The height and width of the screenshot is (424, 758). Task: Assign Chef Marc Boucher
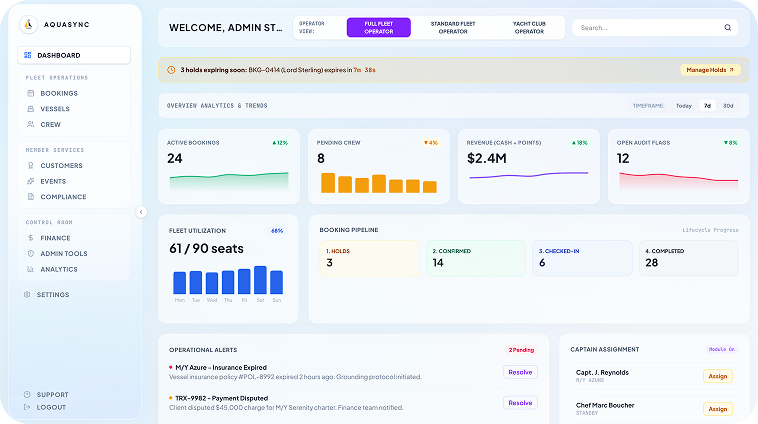(717, 409)
